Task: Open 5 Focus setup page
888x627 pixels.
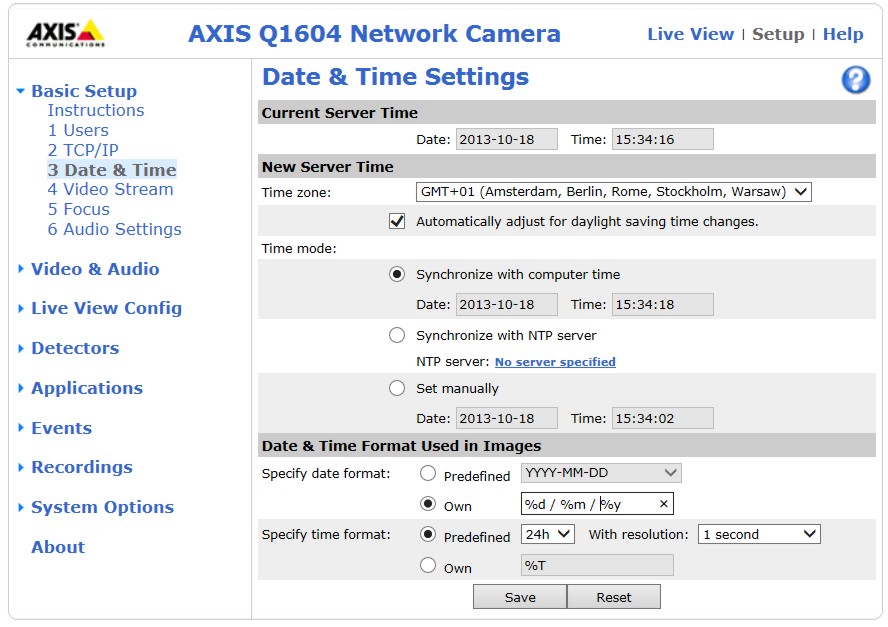Action: (x=79, y=209)
